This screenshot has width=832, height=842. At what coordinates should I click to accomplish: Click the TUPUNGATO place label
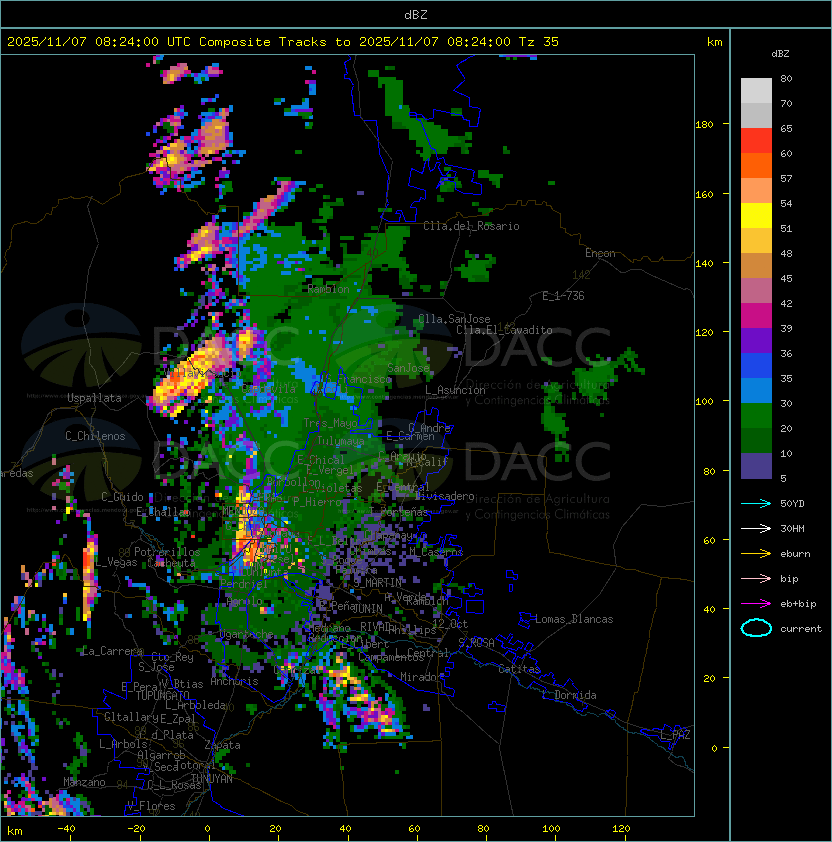pyautogui.click(x=162, y=695)
